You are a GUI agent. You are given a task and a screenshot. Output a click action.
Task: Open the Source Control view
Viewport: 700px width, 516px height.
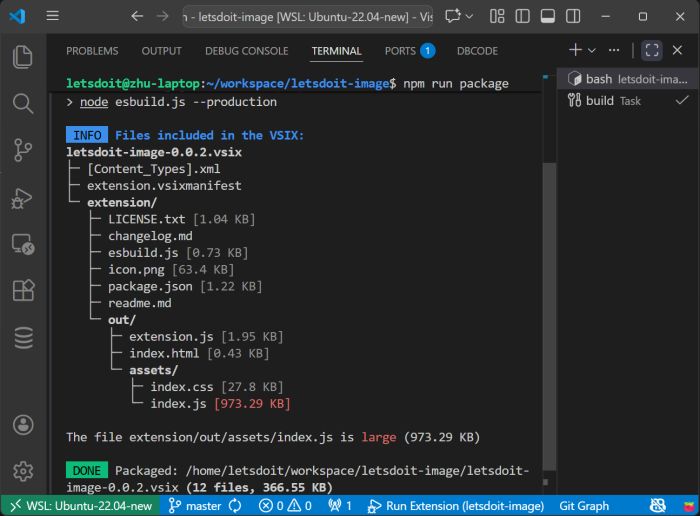[x=23, y=150]
